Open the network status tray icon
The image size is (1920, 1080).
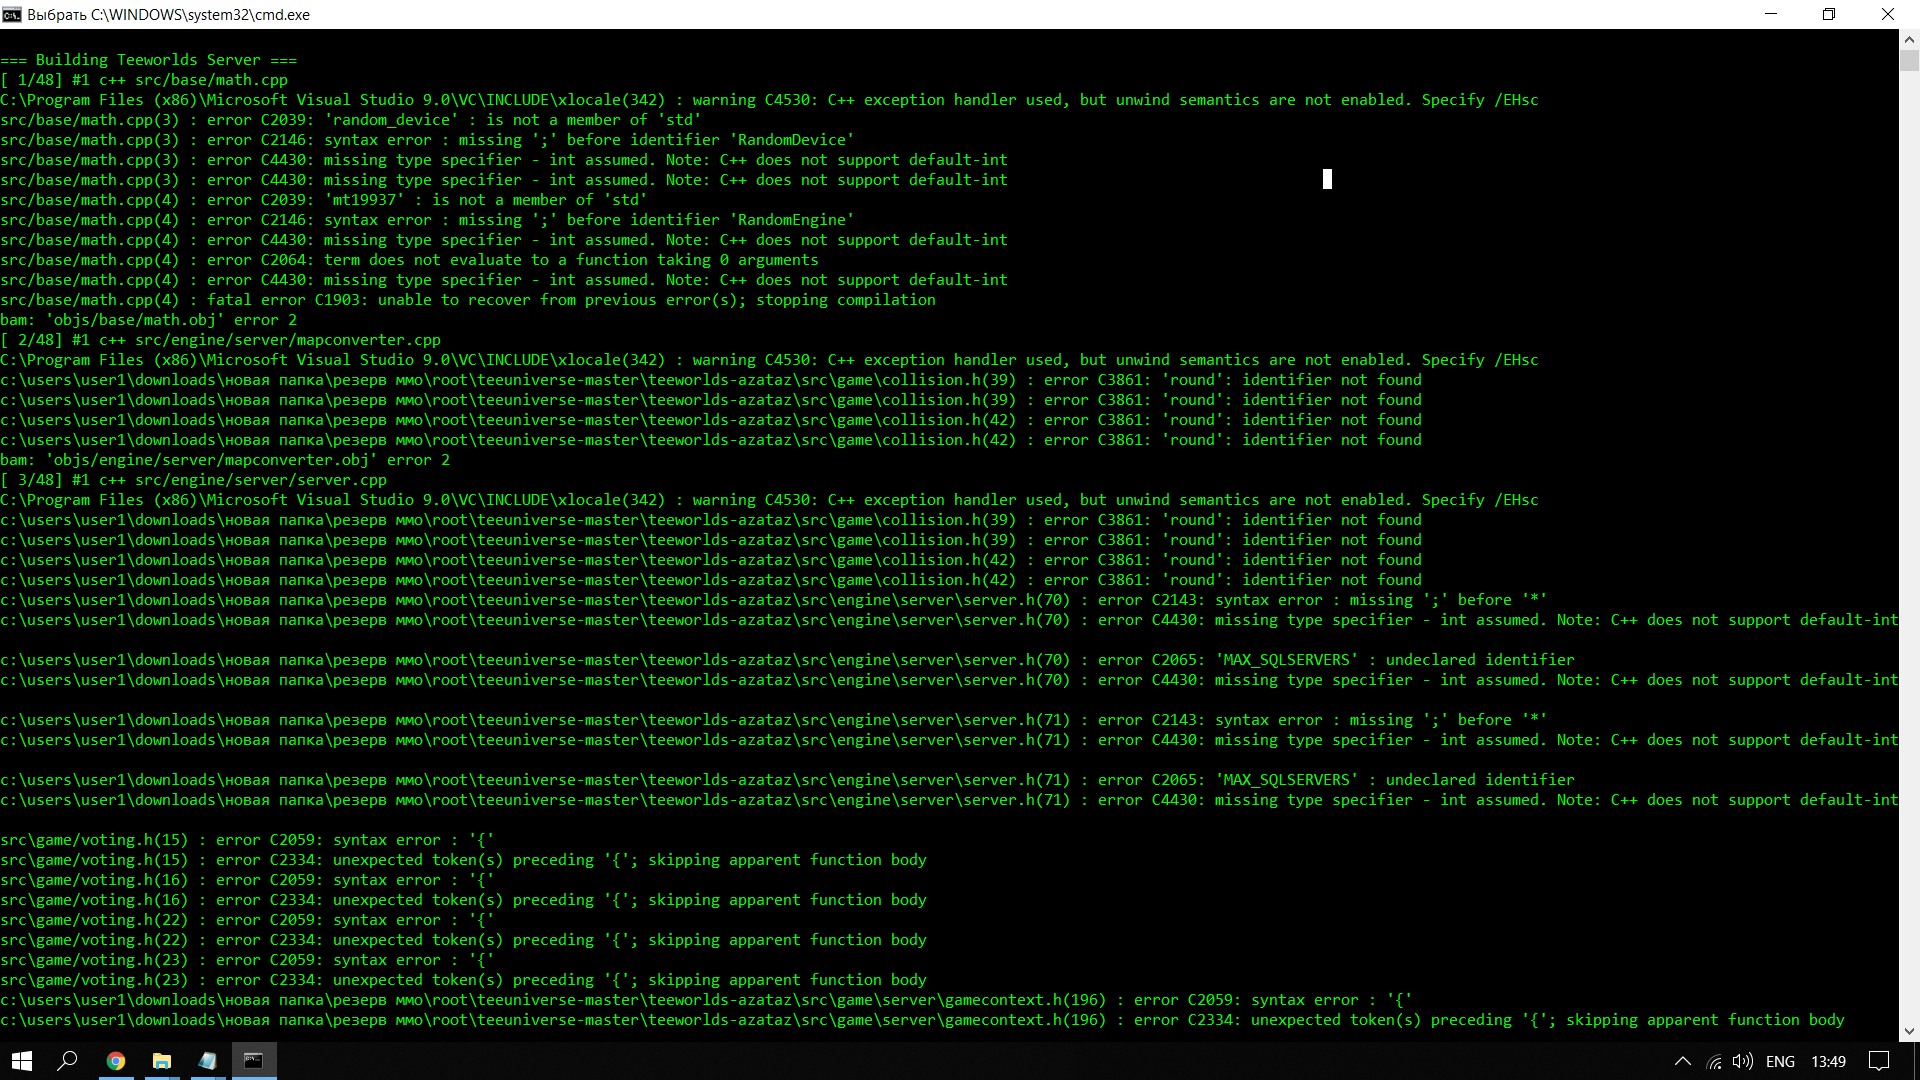click(1714, 1062)
